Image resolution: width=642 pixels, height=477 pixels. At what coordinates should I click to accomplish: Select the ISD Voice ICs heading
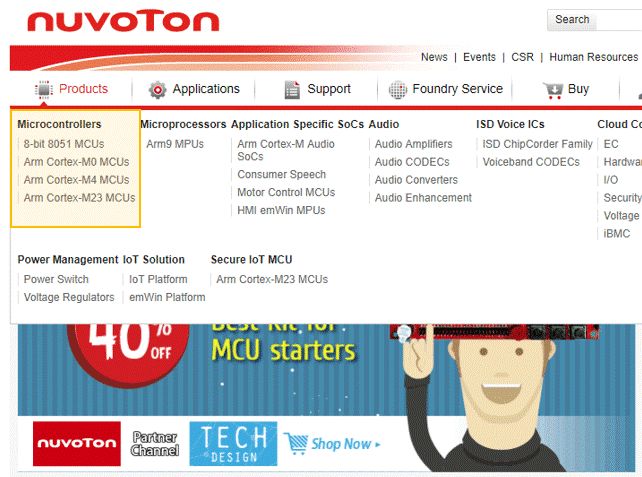[x=510, y=124]
